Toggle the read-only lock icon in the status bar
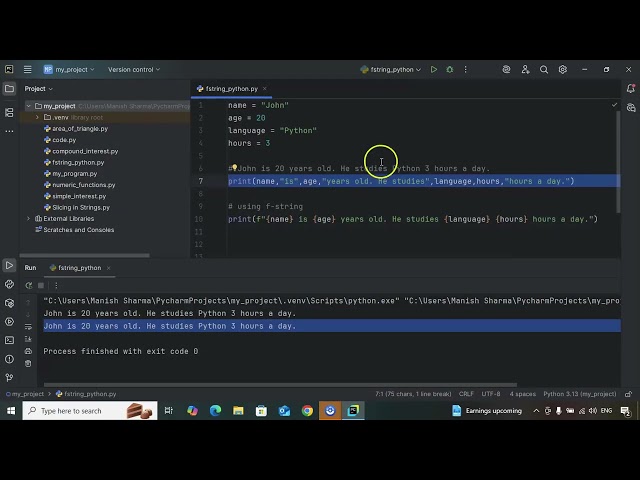The image size is (640, 480). pos(629,394)
